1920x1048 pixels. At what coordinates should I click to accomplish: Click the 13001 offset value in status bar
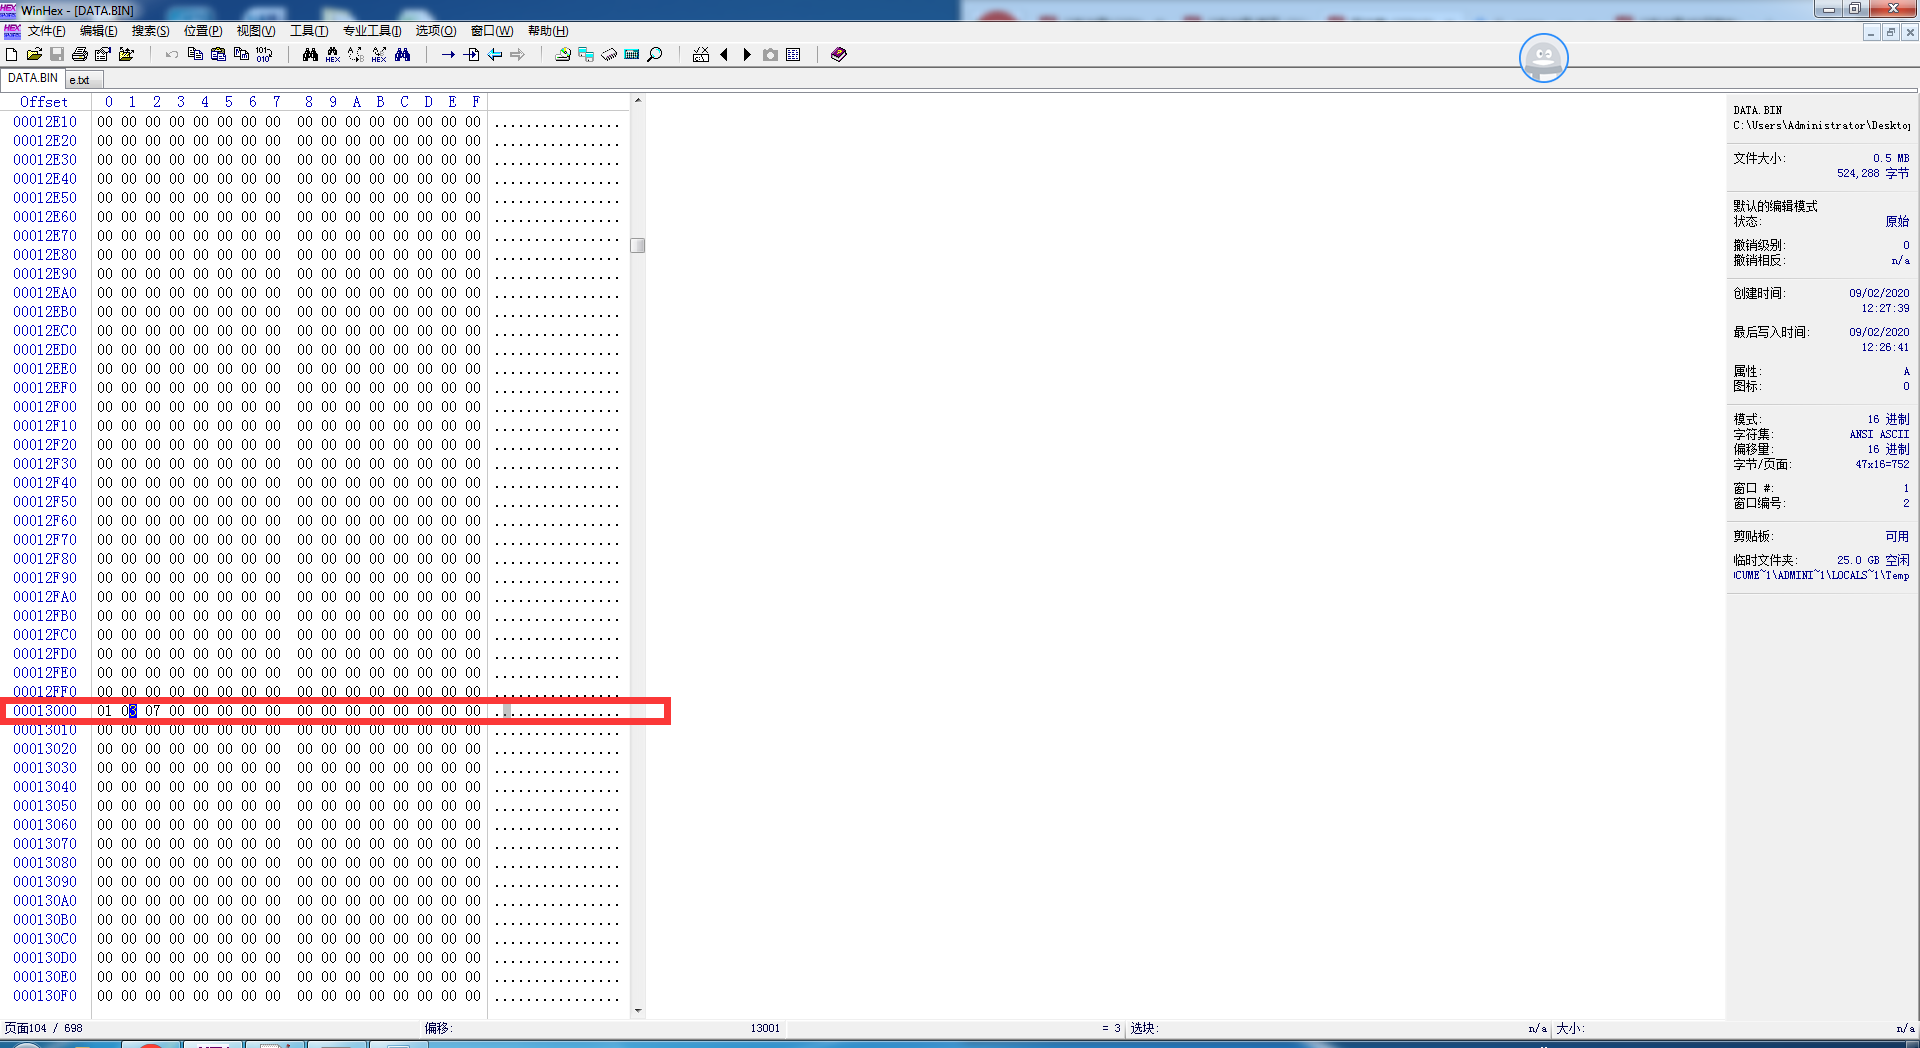(x=765, y=1028)
